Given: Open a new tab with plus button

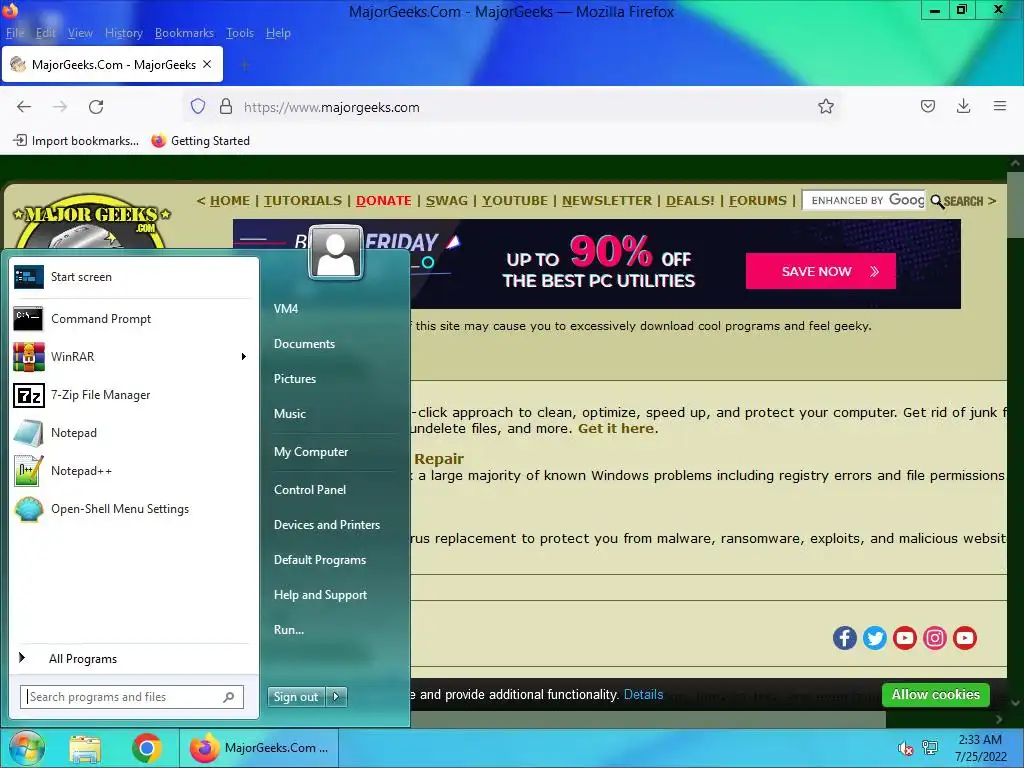Looking at the screenshot, I should 245,65.
